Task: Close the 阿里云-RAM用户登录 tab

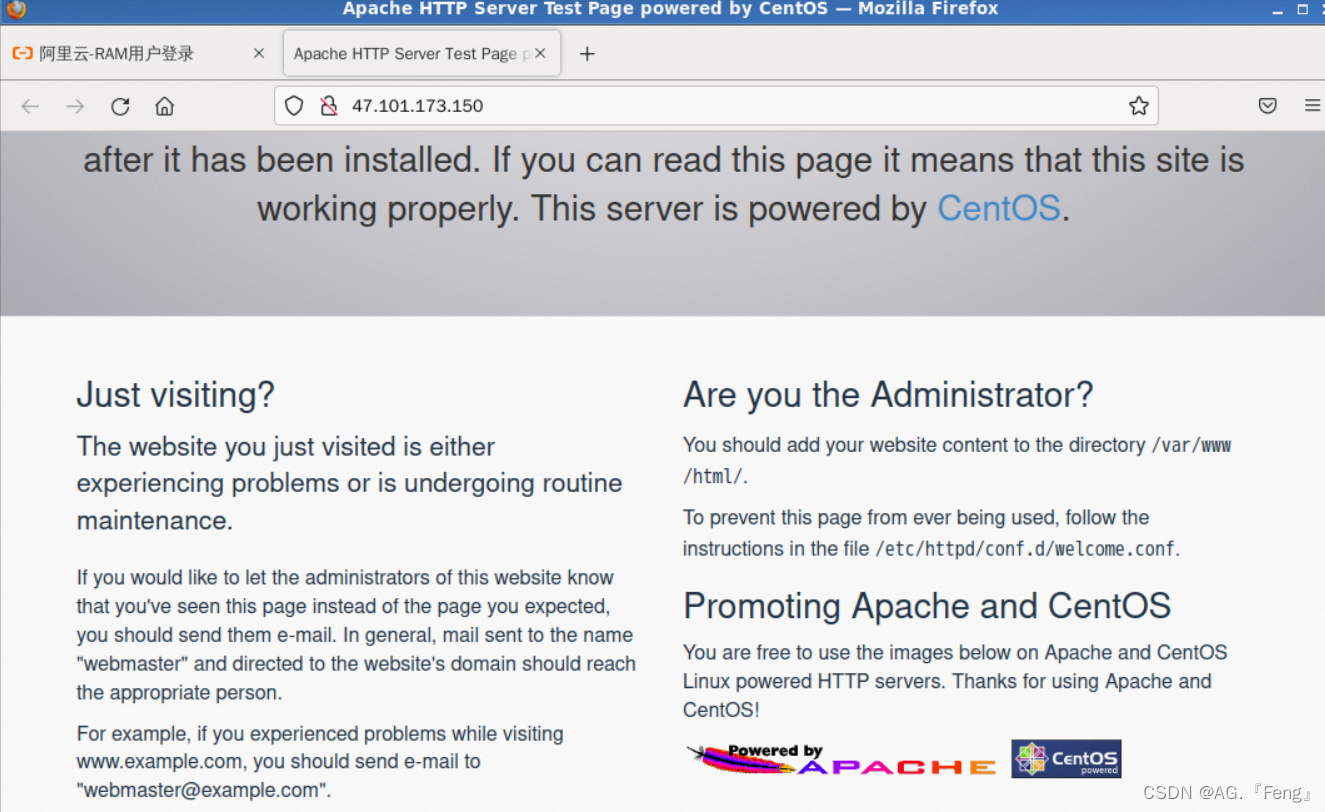Action: point(259,54)
